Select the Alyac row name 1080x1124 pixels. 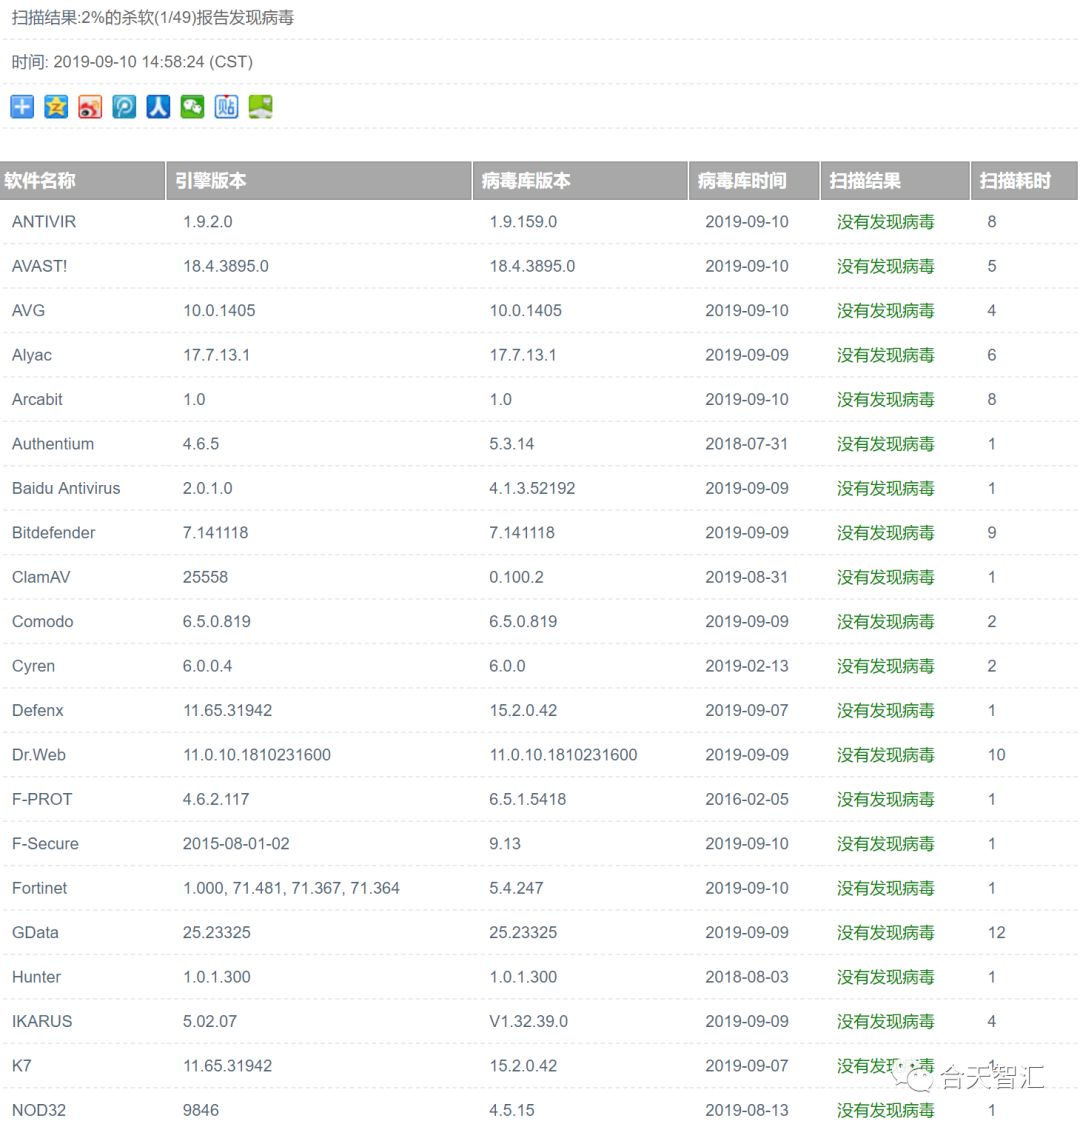[32, 355]
